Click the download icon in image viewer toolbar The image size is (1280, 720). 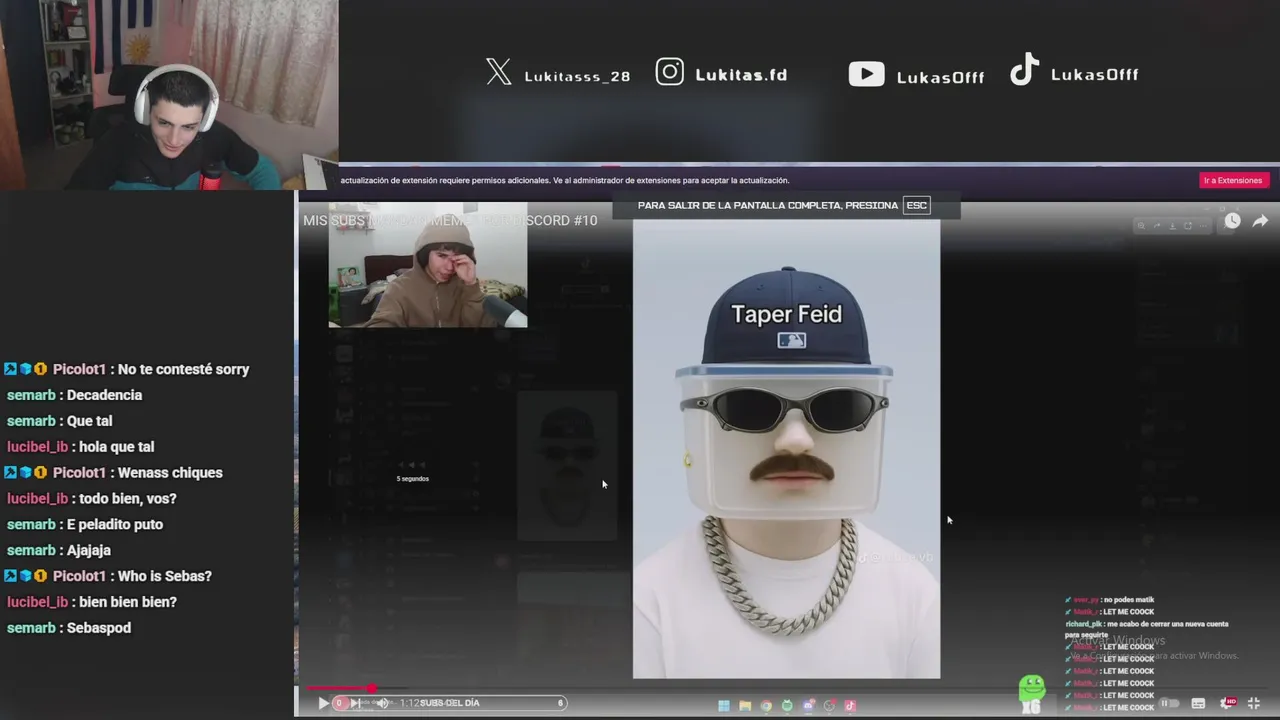click(1173, 226)
